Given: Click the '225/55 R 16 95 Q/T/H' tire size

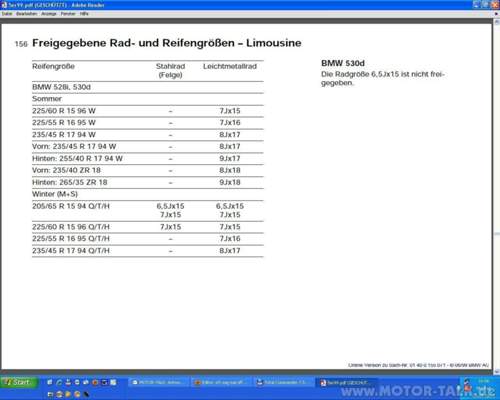Looking at the screenshot, I should 71,239.
